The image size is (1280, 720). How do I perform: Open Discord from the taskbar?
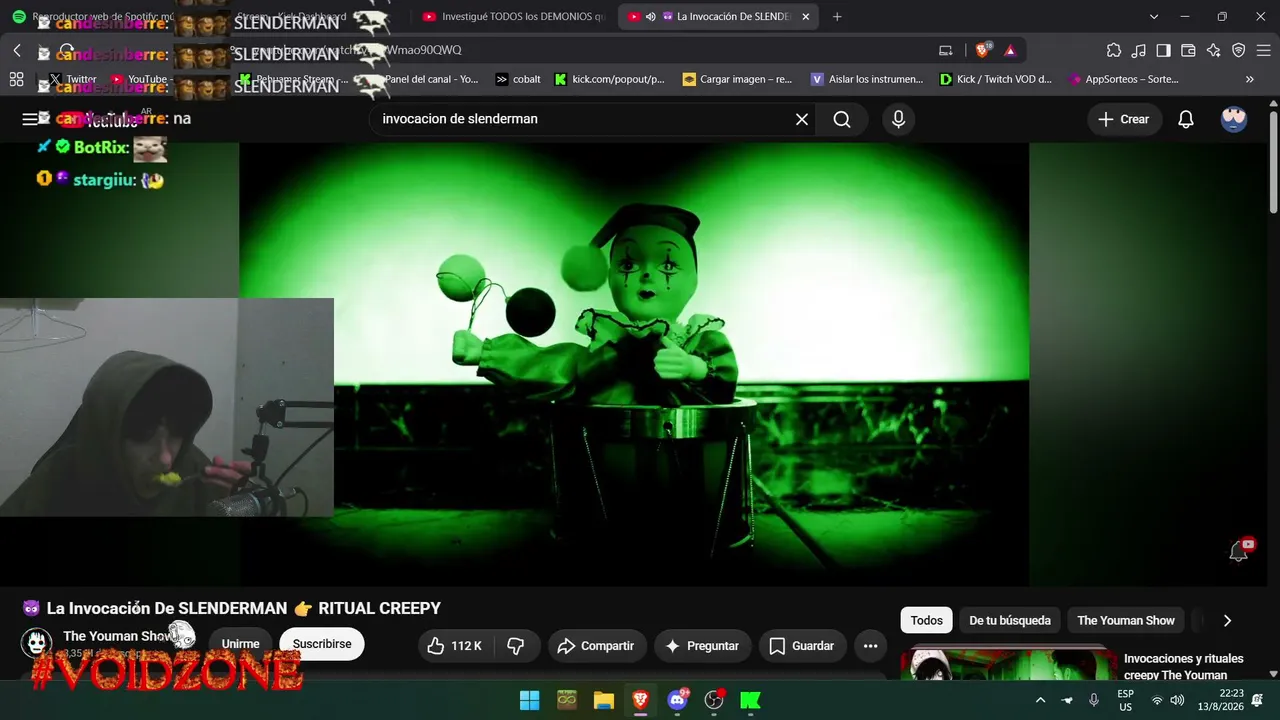(677, 700)
